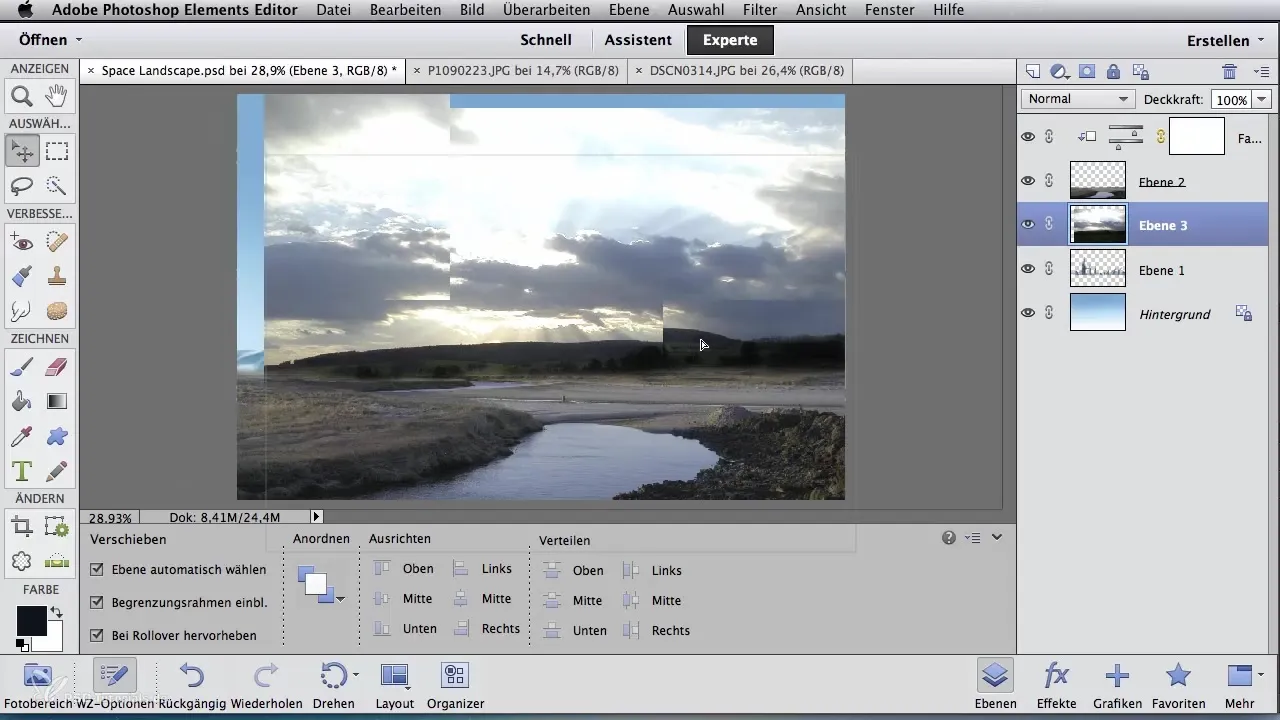Distribute layers with Verteilen Rechts
1280x720 pixels.
[x=657, y=630]
